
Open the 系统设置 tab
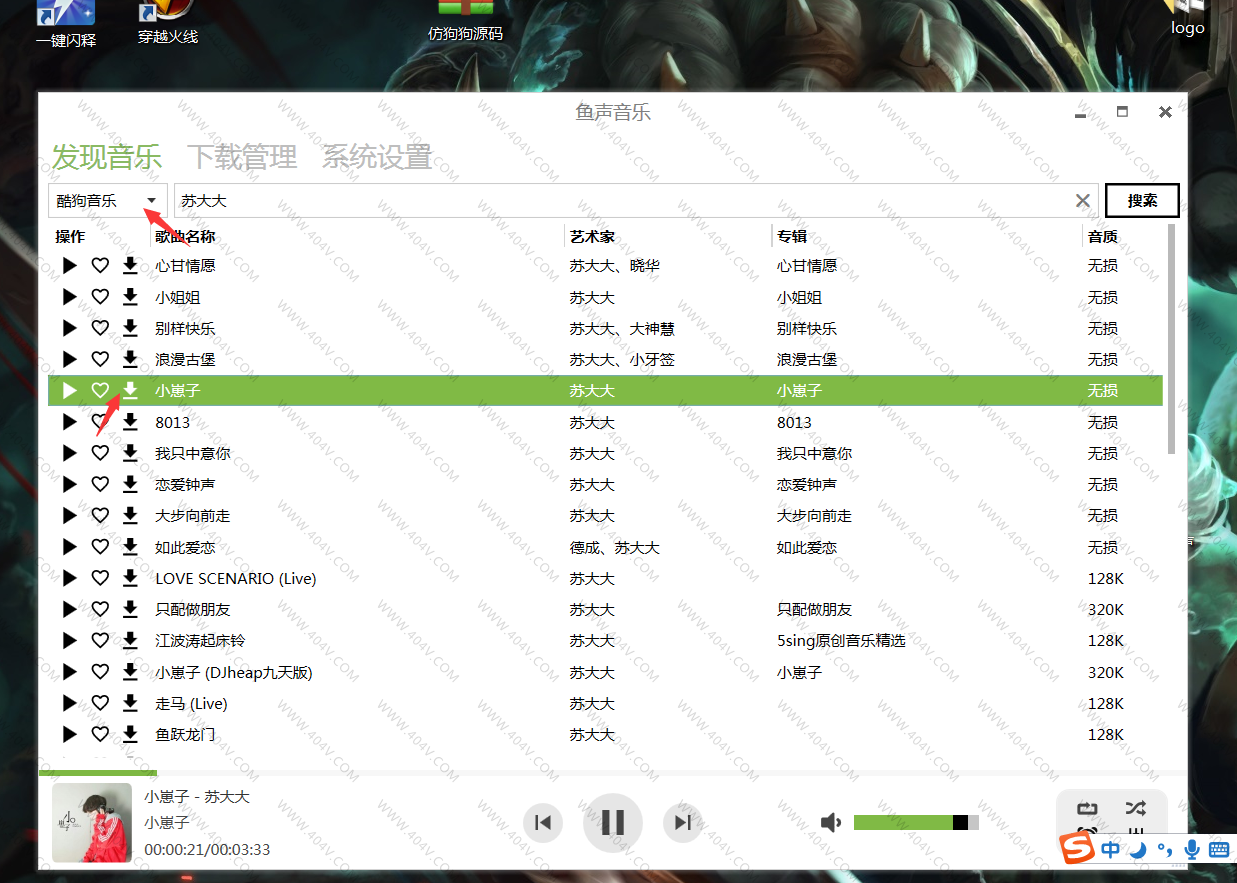point(376,157)
